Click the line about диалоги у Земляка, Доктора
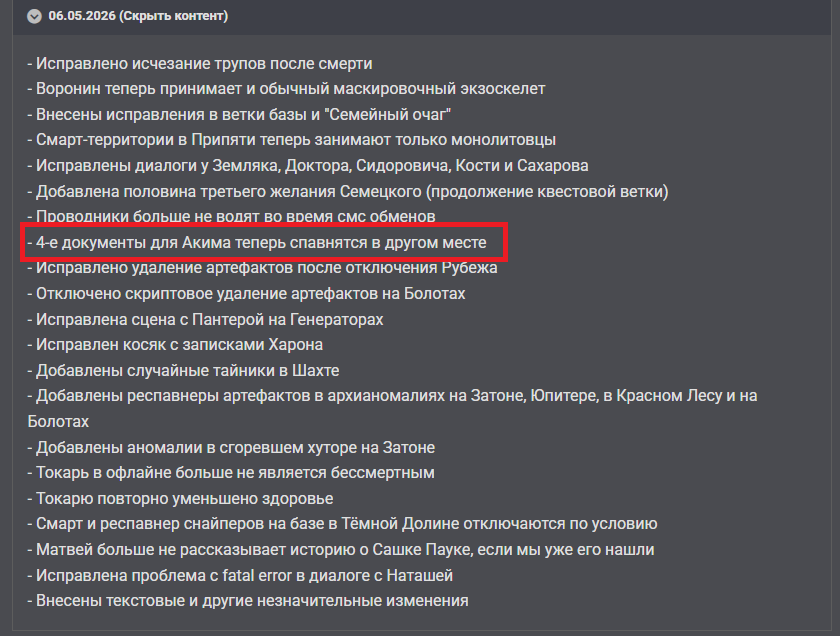This screenshot has height=636, width=840. (x=308, y=166)
